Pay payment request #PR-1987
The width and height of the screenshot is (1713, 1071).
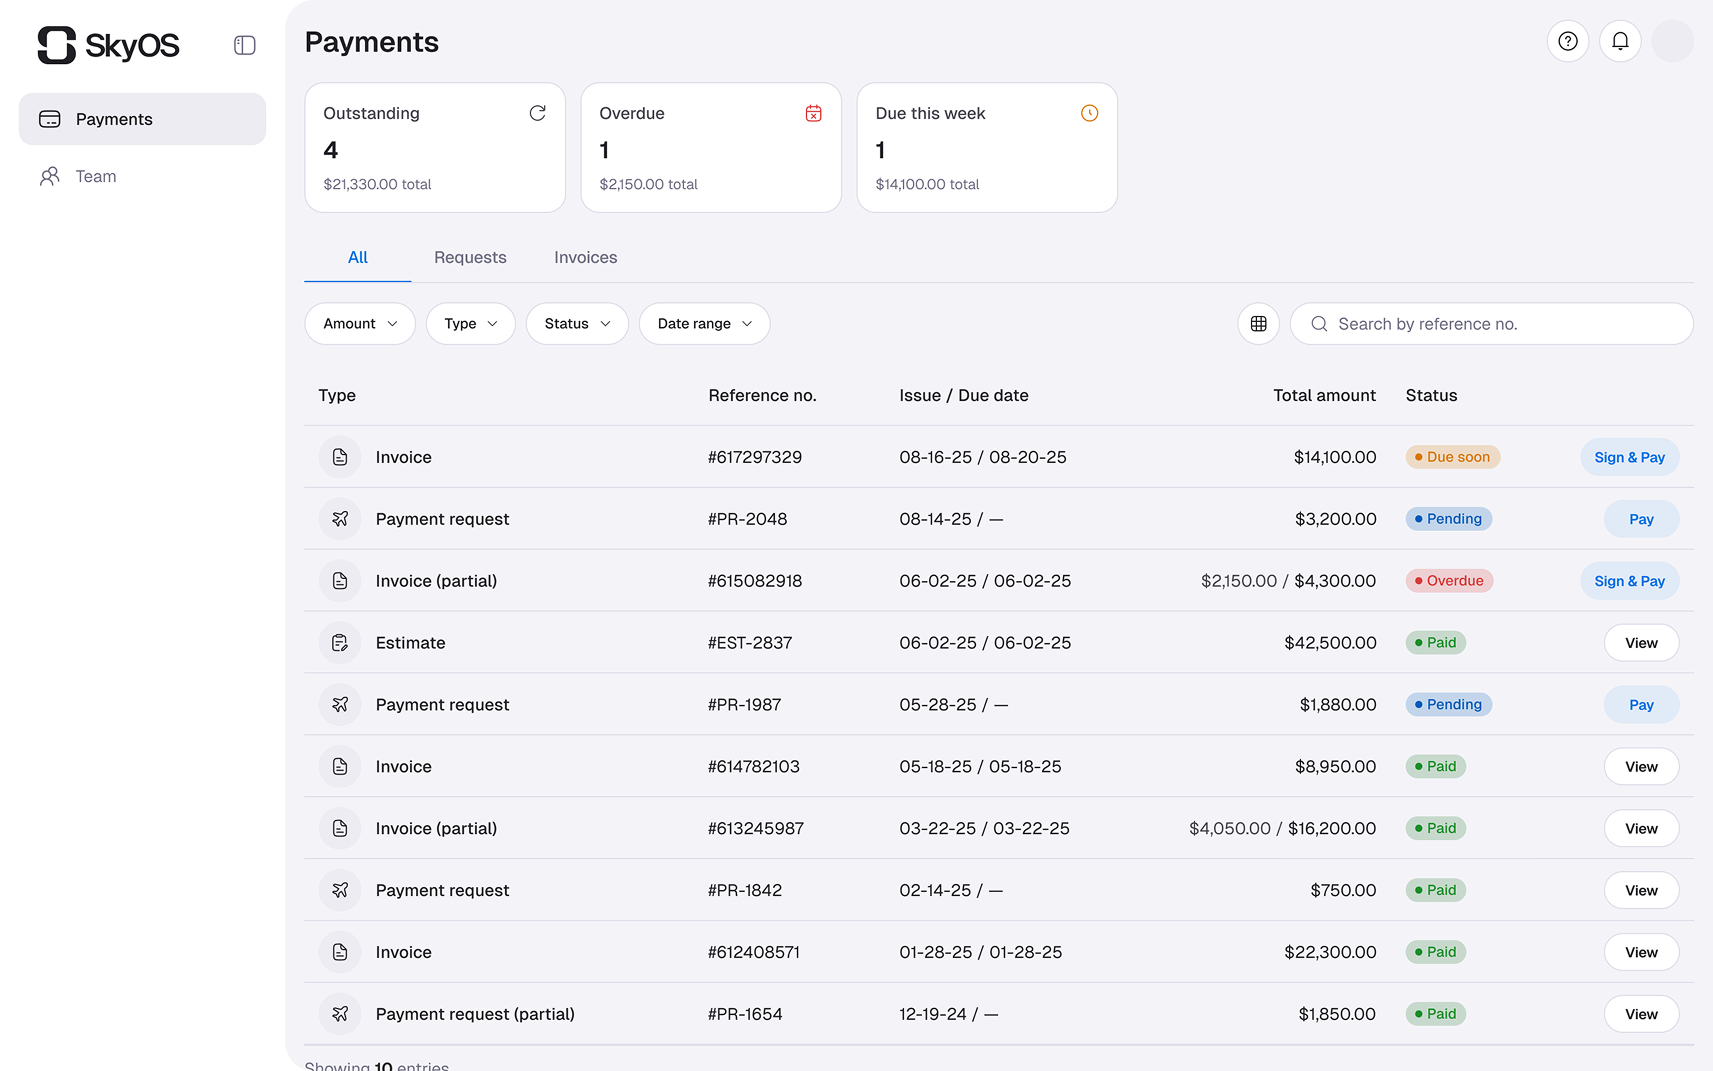click(x=1641, y=705)
